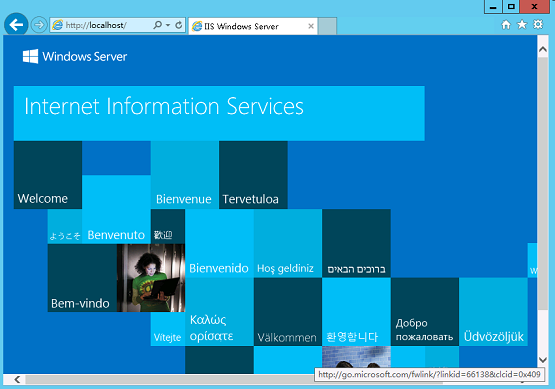Click the vertical scrollbar down arrow
The width and height of the screenshot is (555, 389).
543,360
